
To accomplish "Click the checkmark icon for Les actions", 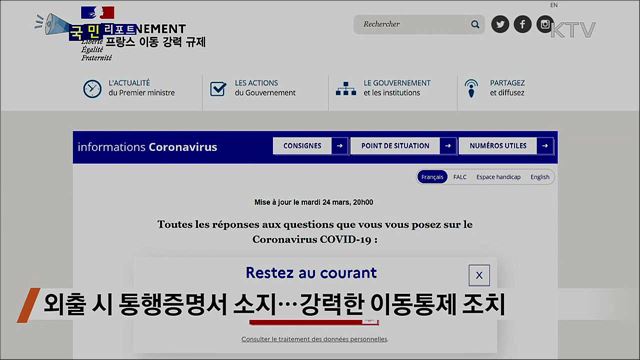I will pyautogui.click(x=218, y=89).
